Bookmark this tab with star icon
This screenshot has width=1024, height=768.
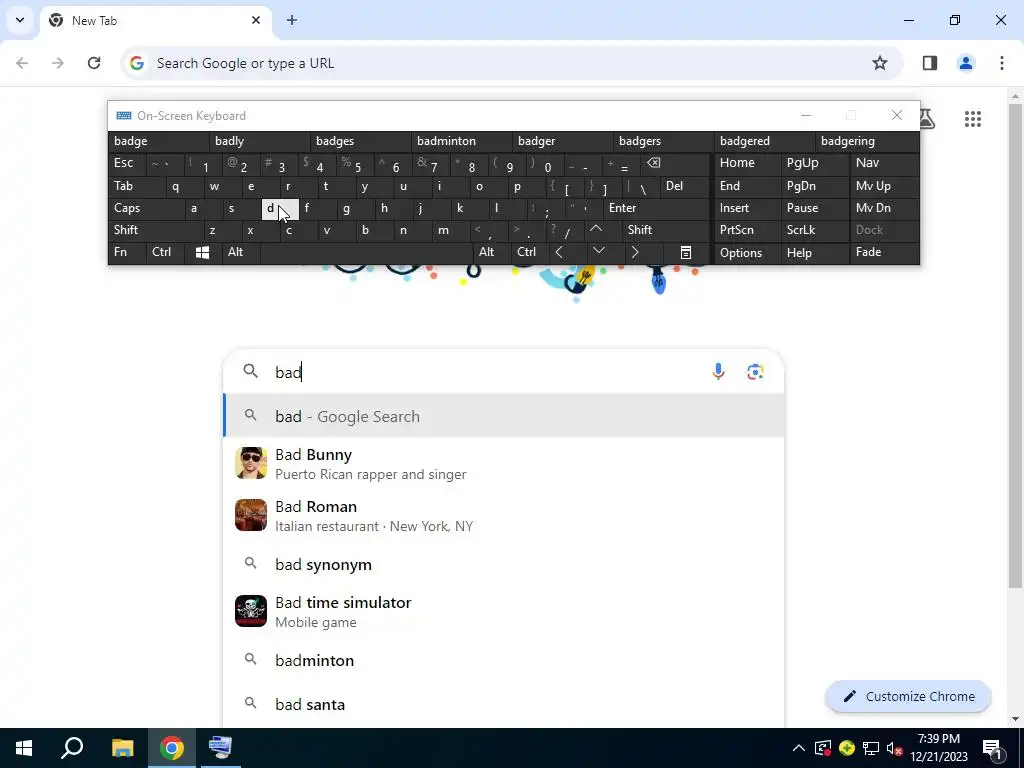click(880, 63)
